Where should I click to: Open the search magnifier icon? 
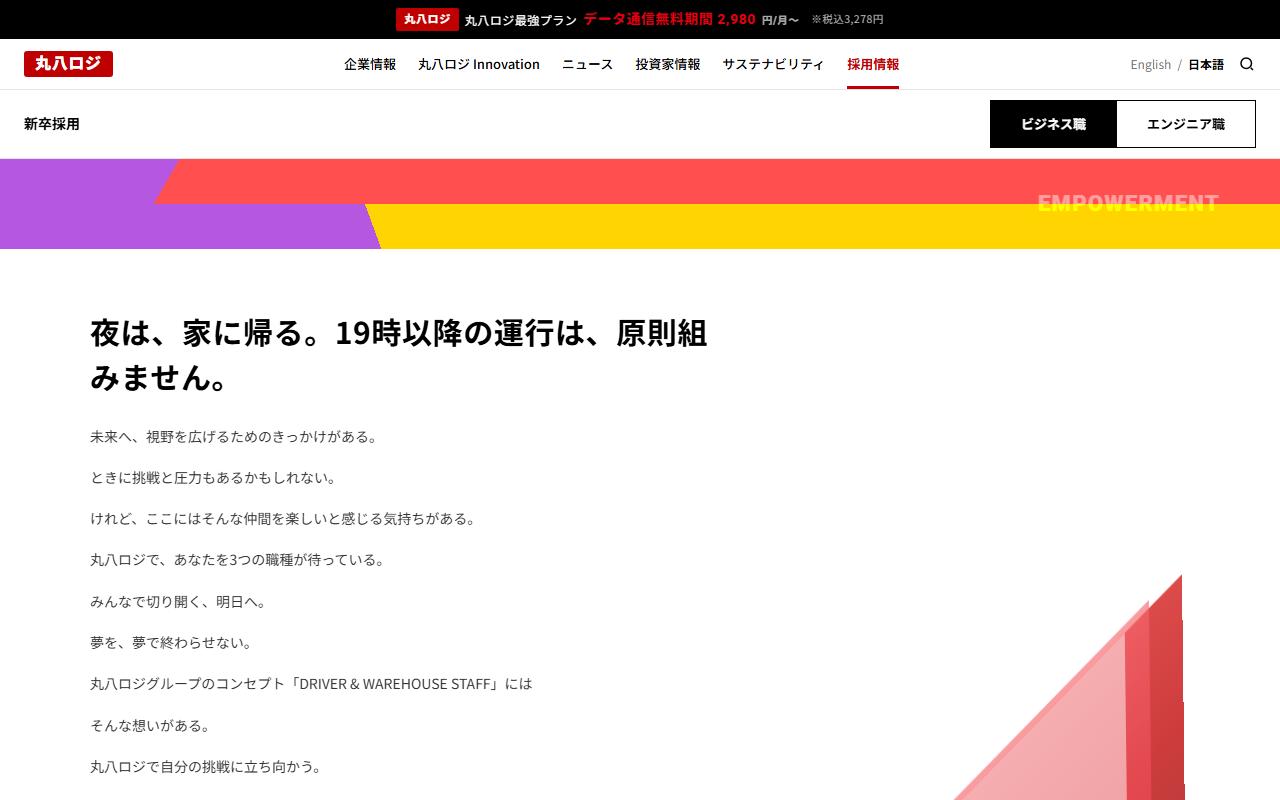pos(1247,64)
